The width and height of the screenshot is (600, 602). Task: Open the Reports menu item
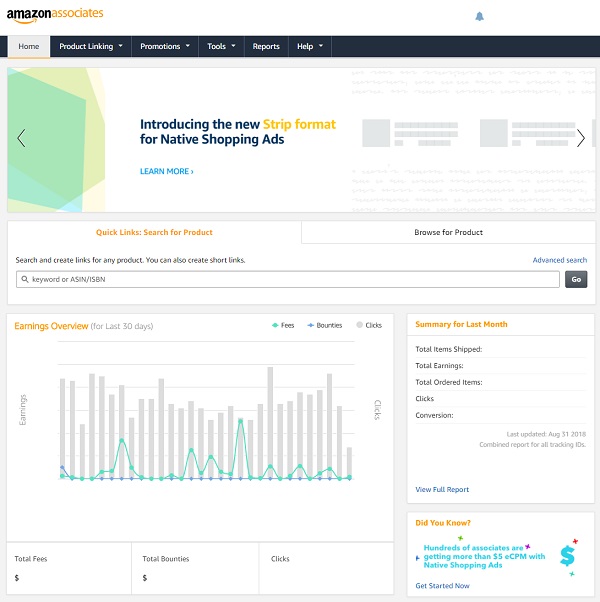266,46
